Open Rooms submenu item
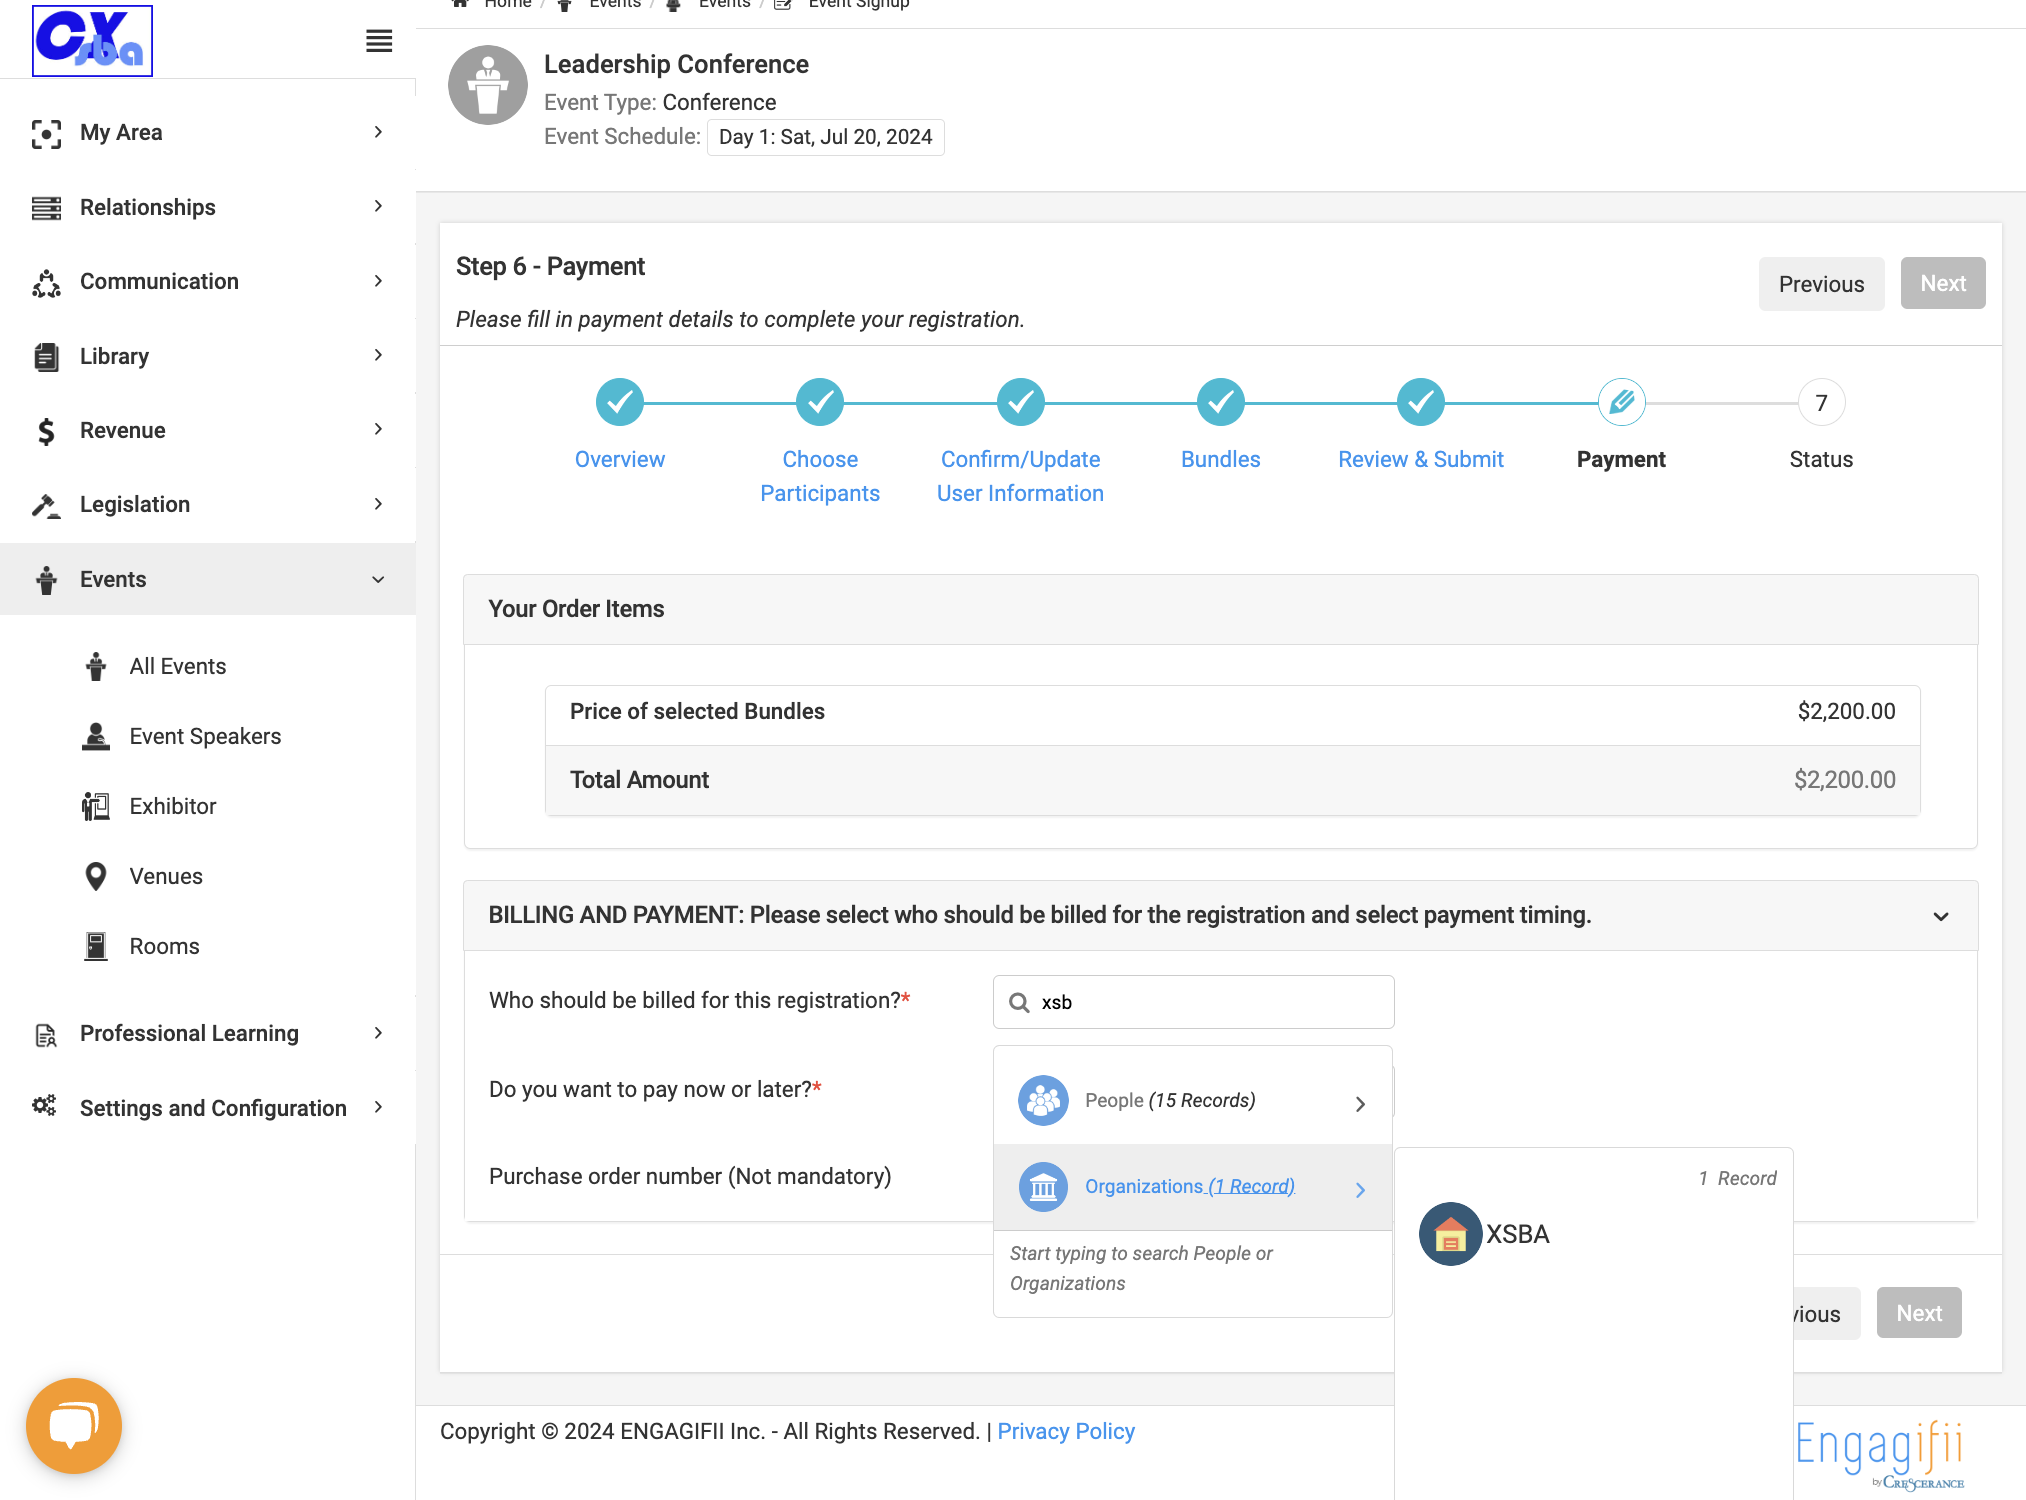This screenshot has height=1500, width=2026. (x=164, y=946)
